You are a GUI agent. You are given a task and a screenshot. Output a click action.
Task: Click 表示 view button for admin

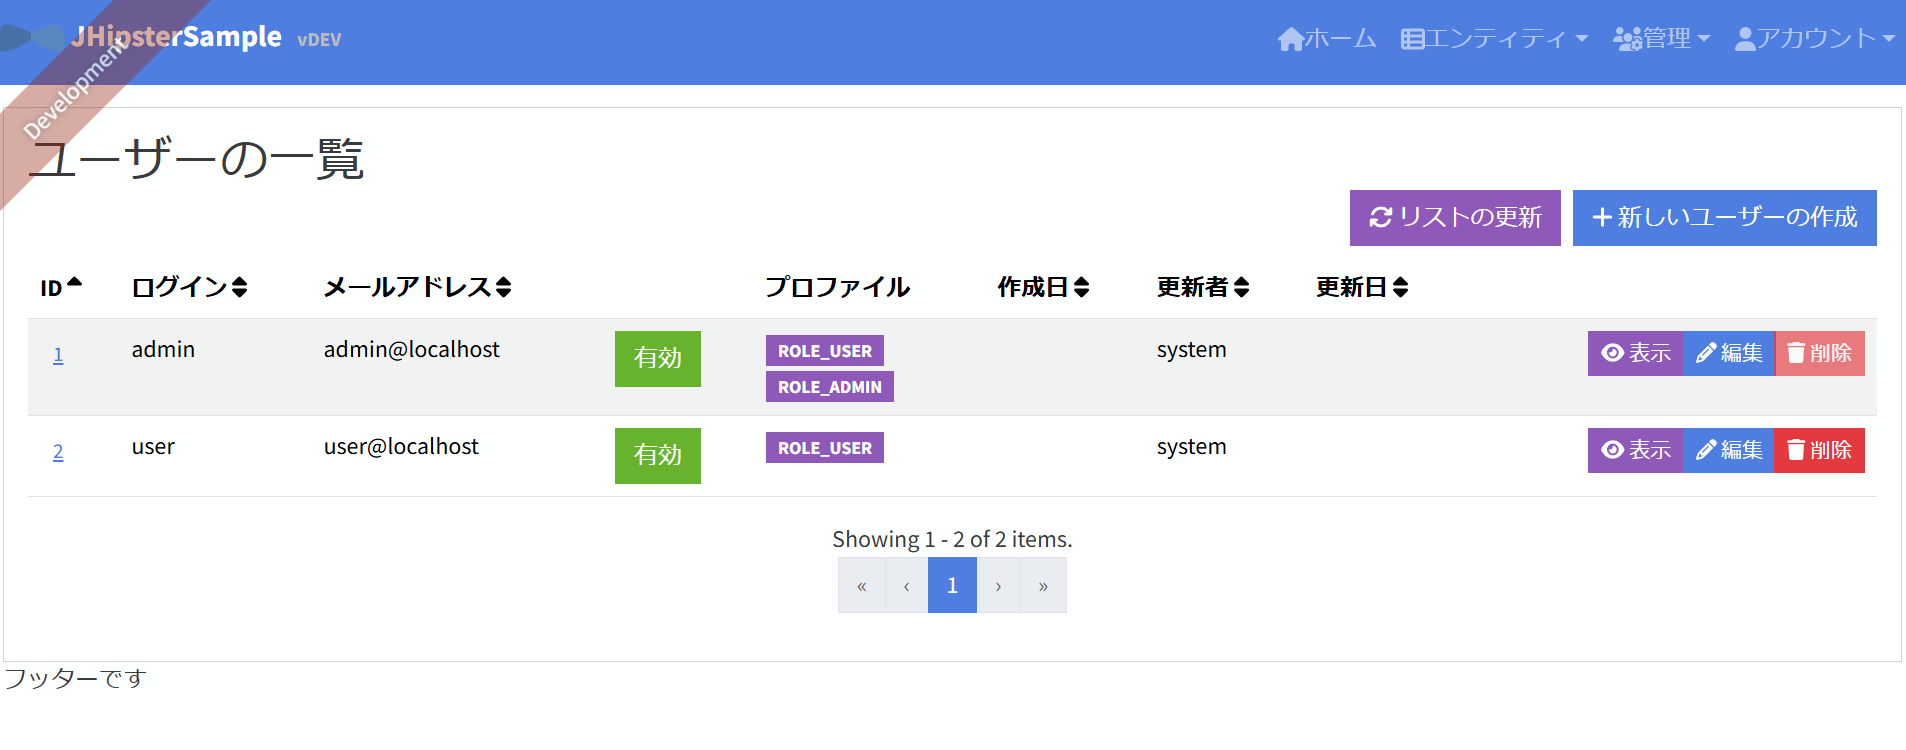[x=1635, y=353]
